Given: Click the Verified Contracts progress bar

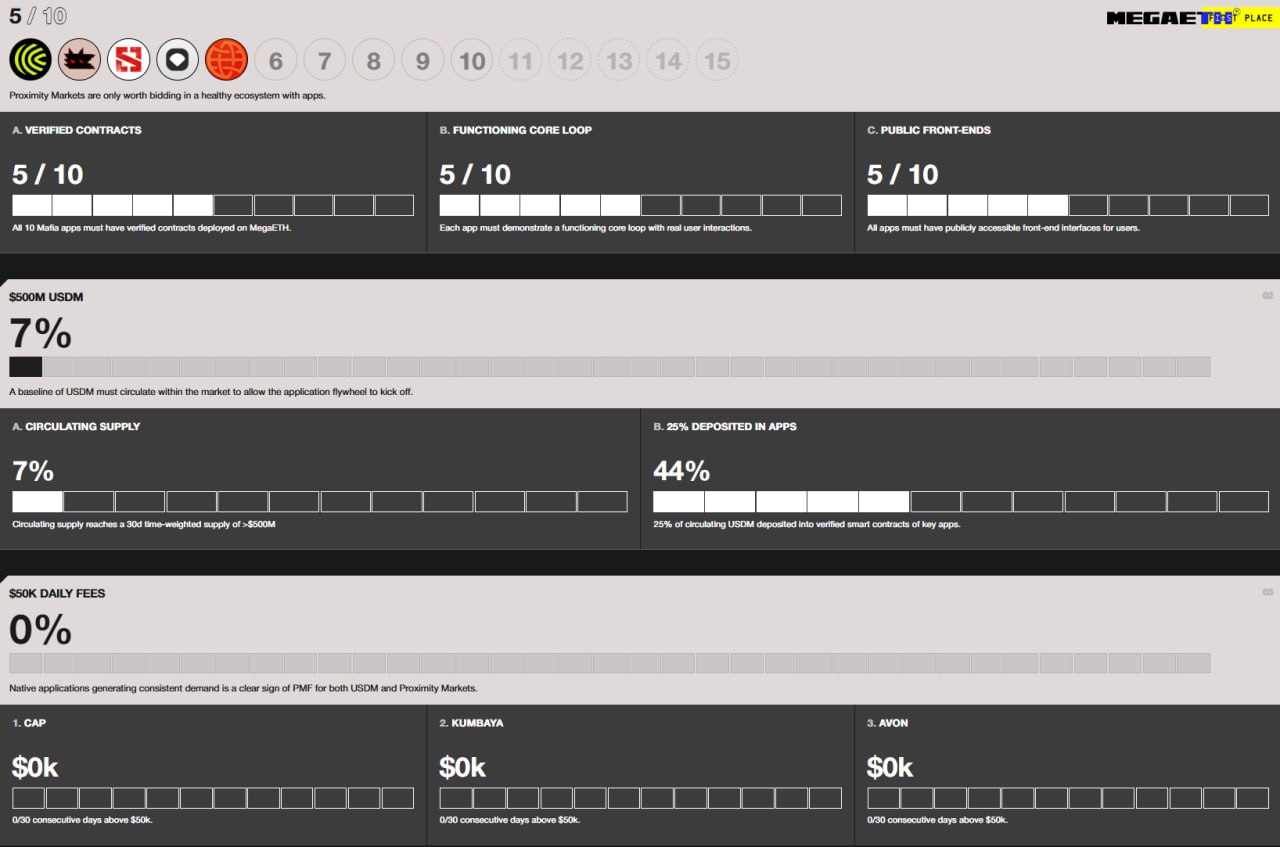Looking at the screenshot, I should point(213,205).
